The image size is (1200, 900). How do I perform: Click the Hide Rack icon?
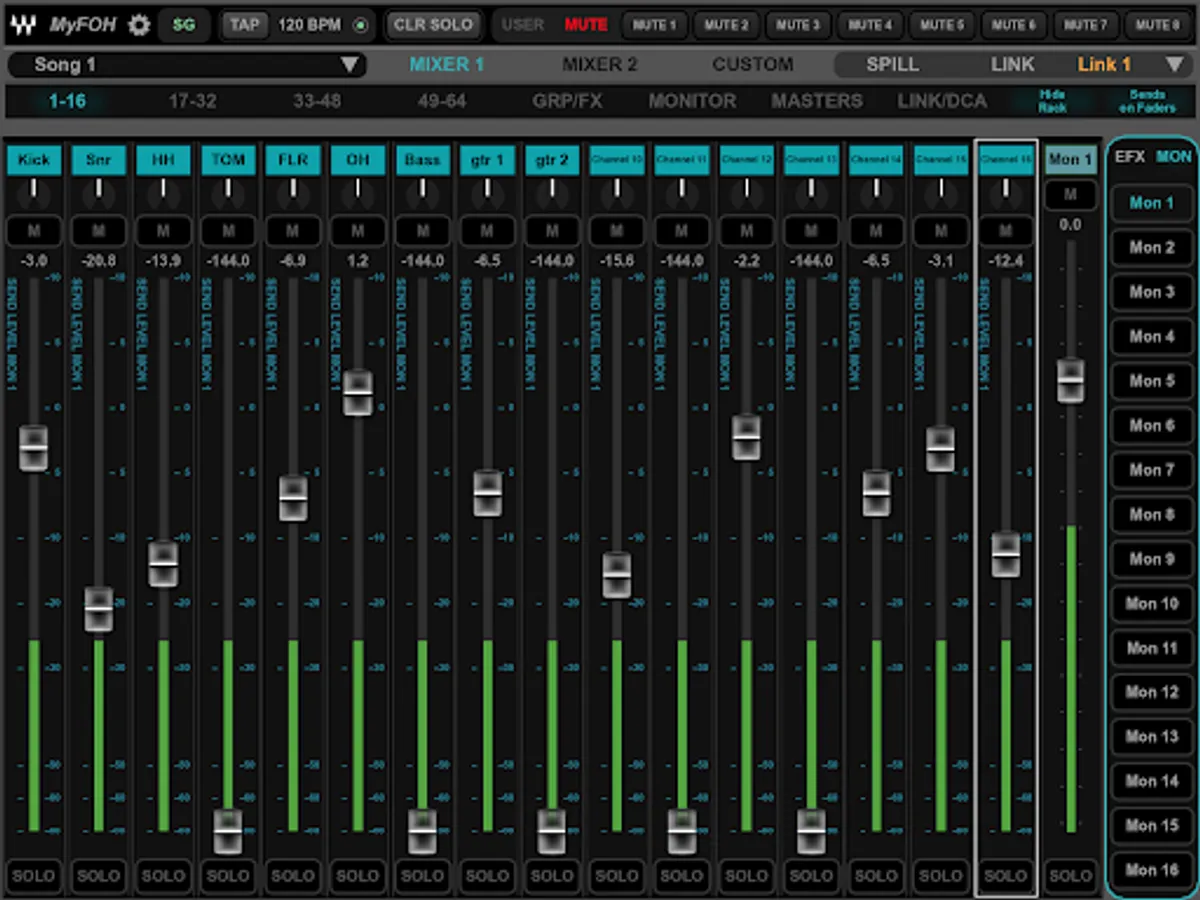pyautogui.click(x=1052, y=101)
